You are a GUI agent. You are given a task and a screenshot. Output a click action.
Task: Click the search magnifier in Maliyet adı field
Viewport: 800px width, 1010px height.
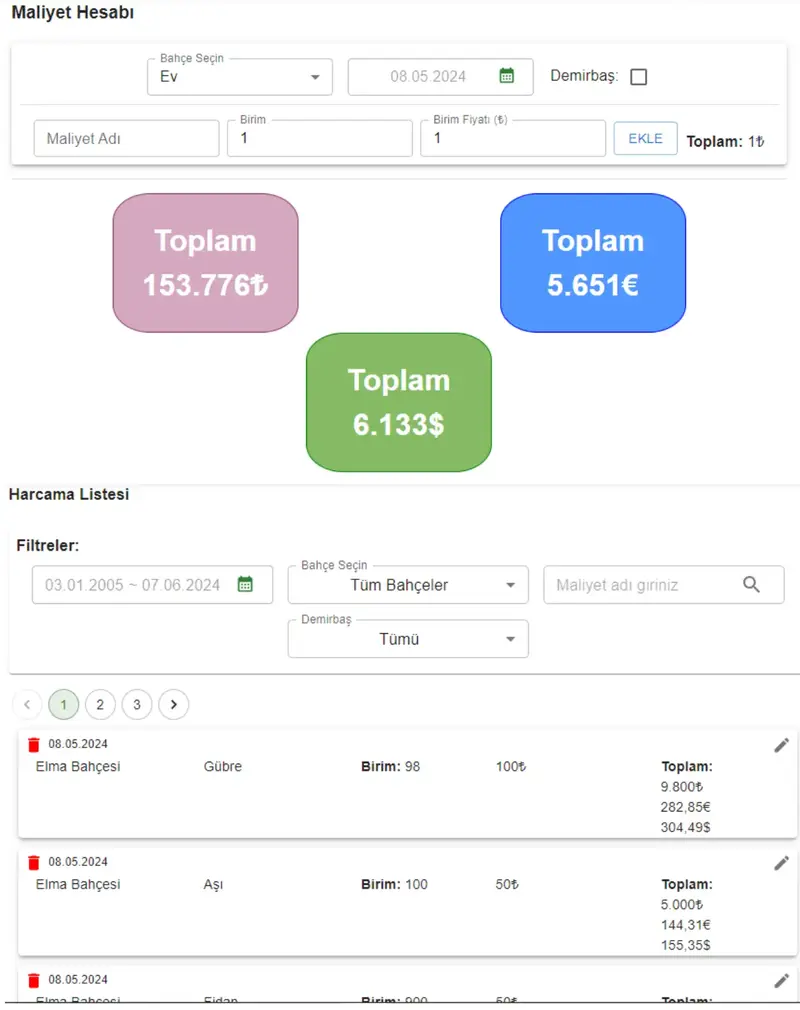(751, 585)
